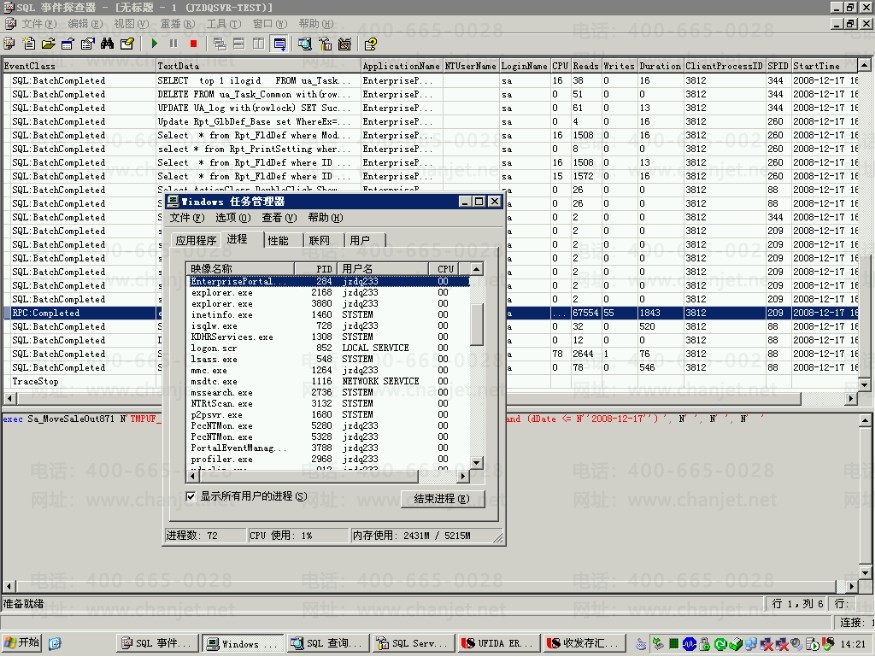Select the RPC:Completed trace row
Viewport: 875px width, 657px height.
[x=46, y=313]
